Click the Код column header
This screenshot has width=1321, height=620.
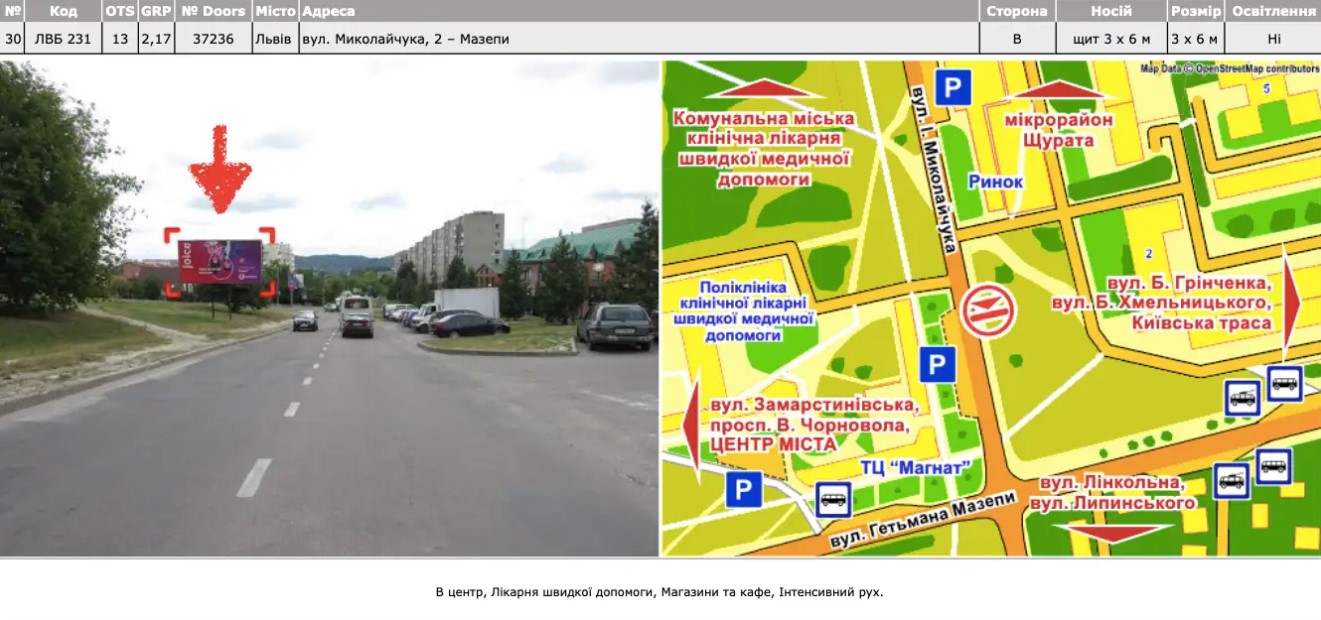[63, 11]
